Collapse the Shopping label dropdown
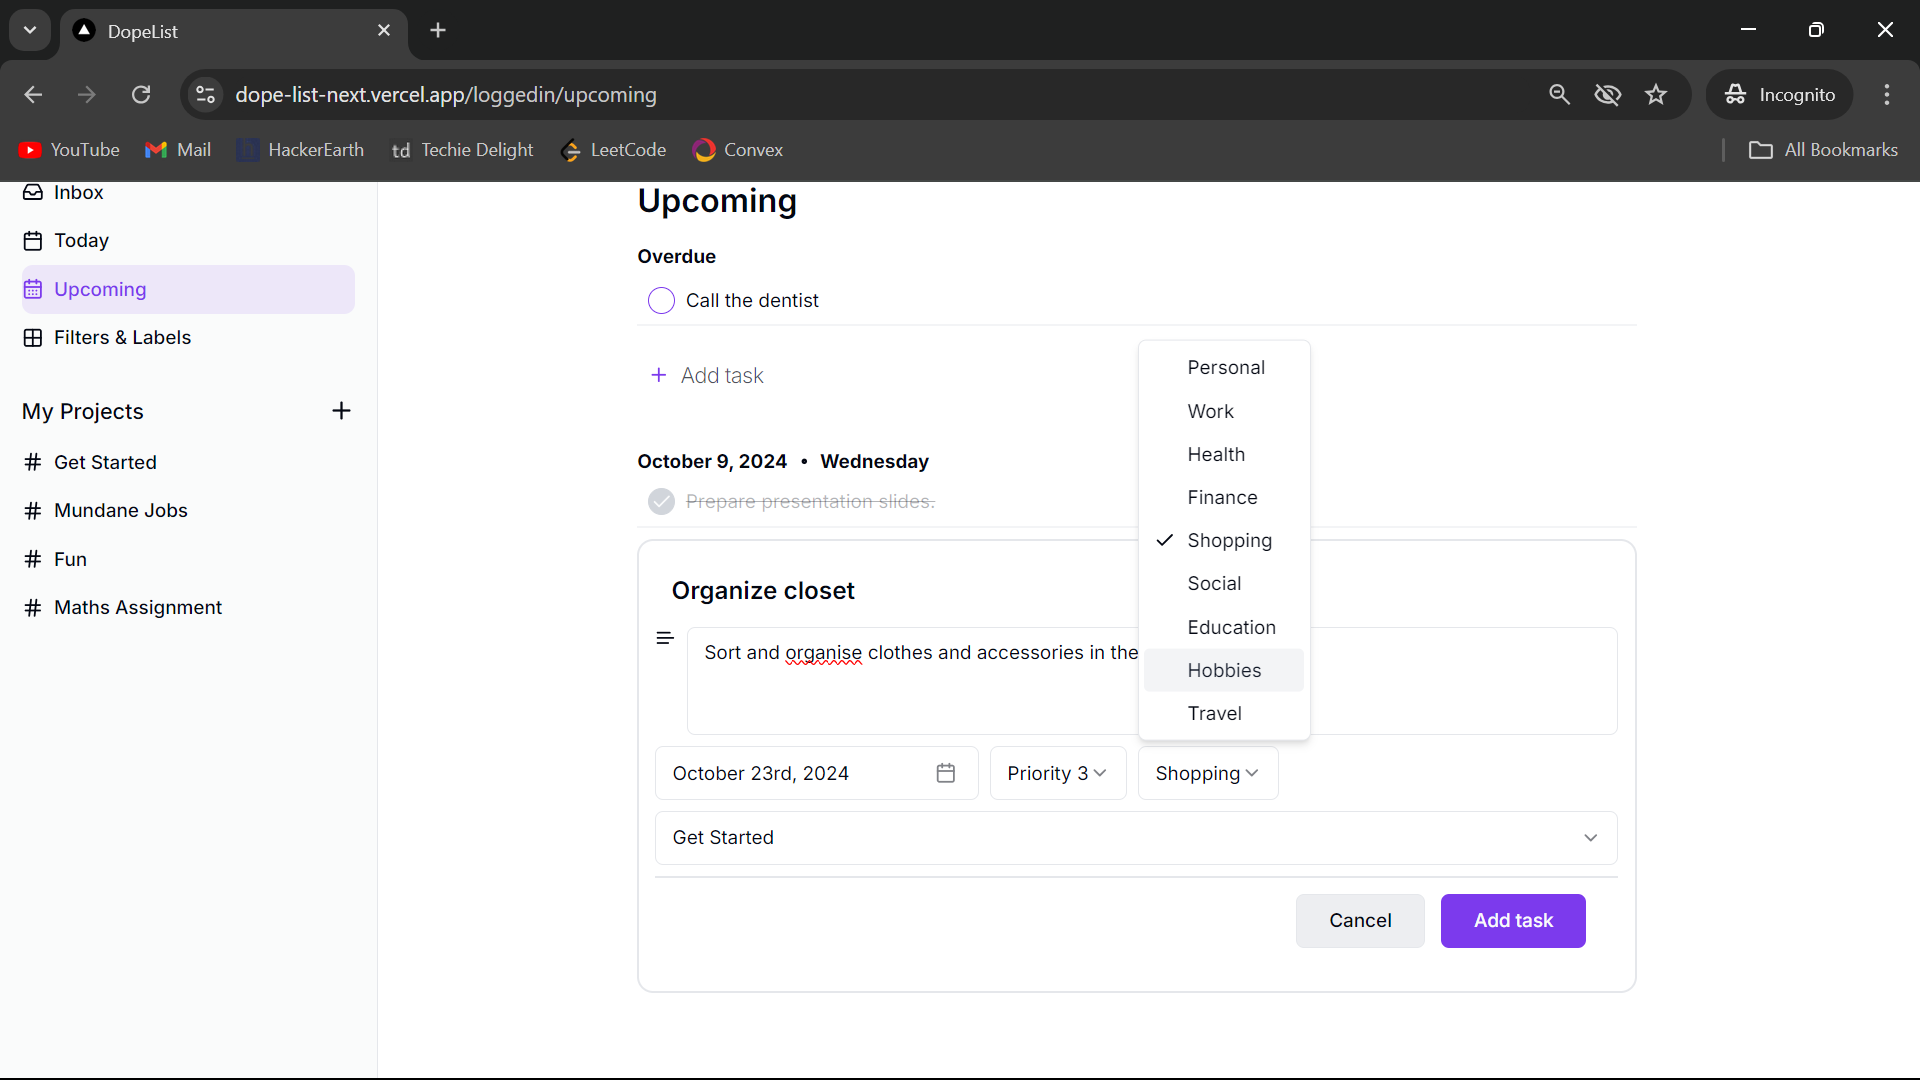This screenshot has width=1920, height=1080. coord(1207,773)
